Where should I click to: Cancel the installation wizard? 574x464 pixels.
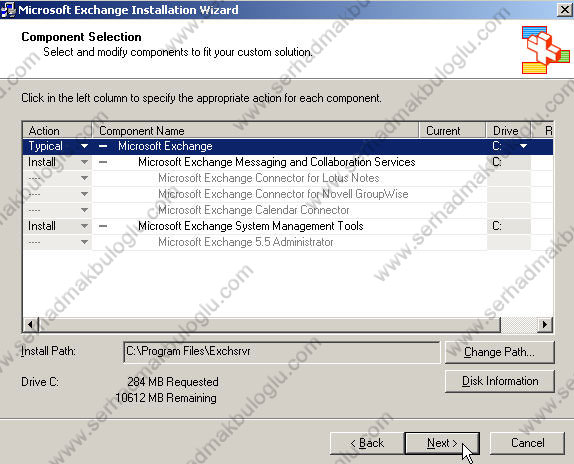pos(527,443)
